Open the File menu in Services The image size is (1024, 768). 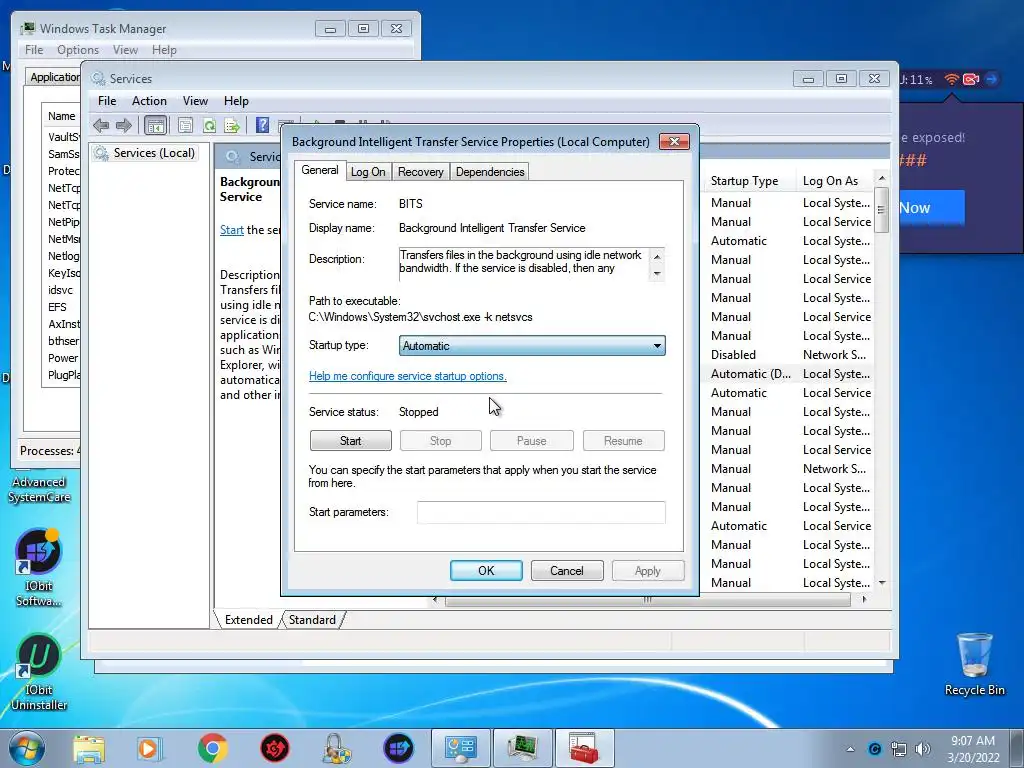pos(107,101)
